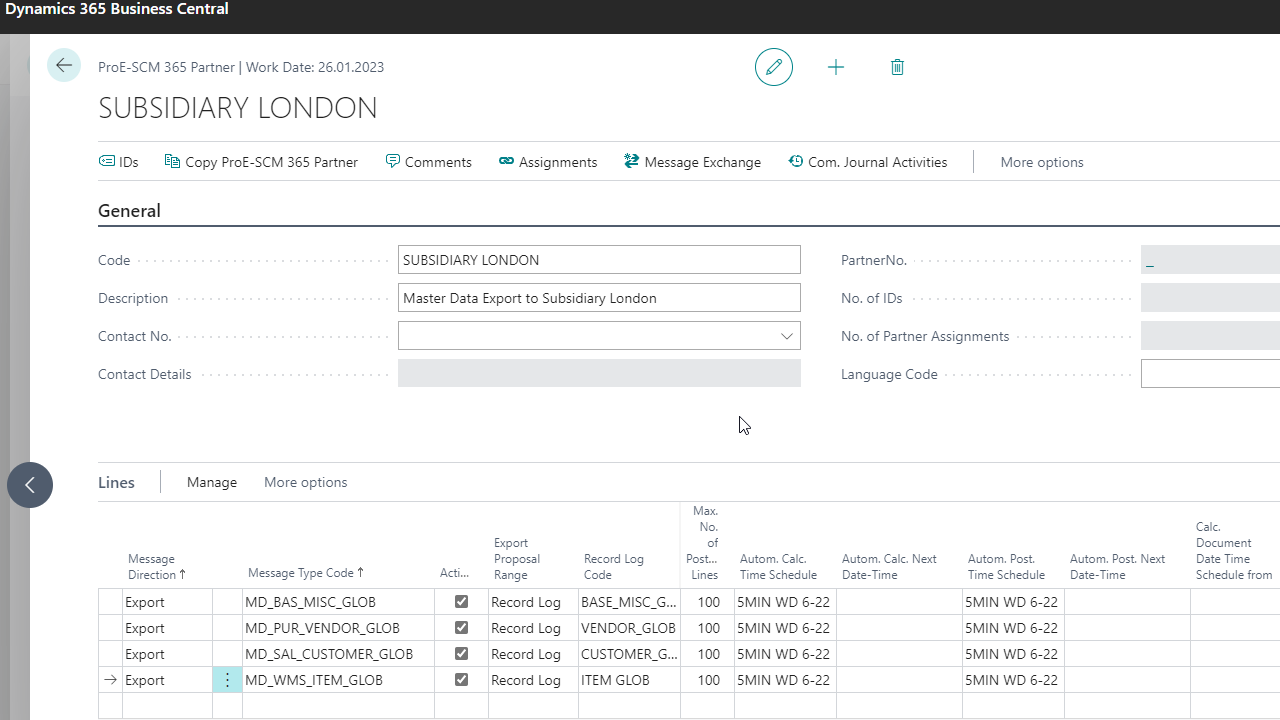Open Com. Journal Activities
This screenshot has height=720, width=1280.
[867, 162]
